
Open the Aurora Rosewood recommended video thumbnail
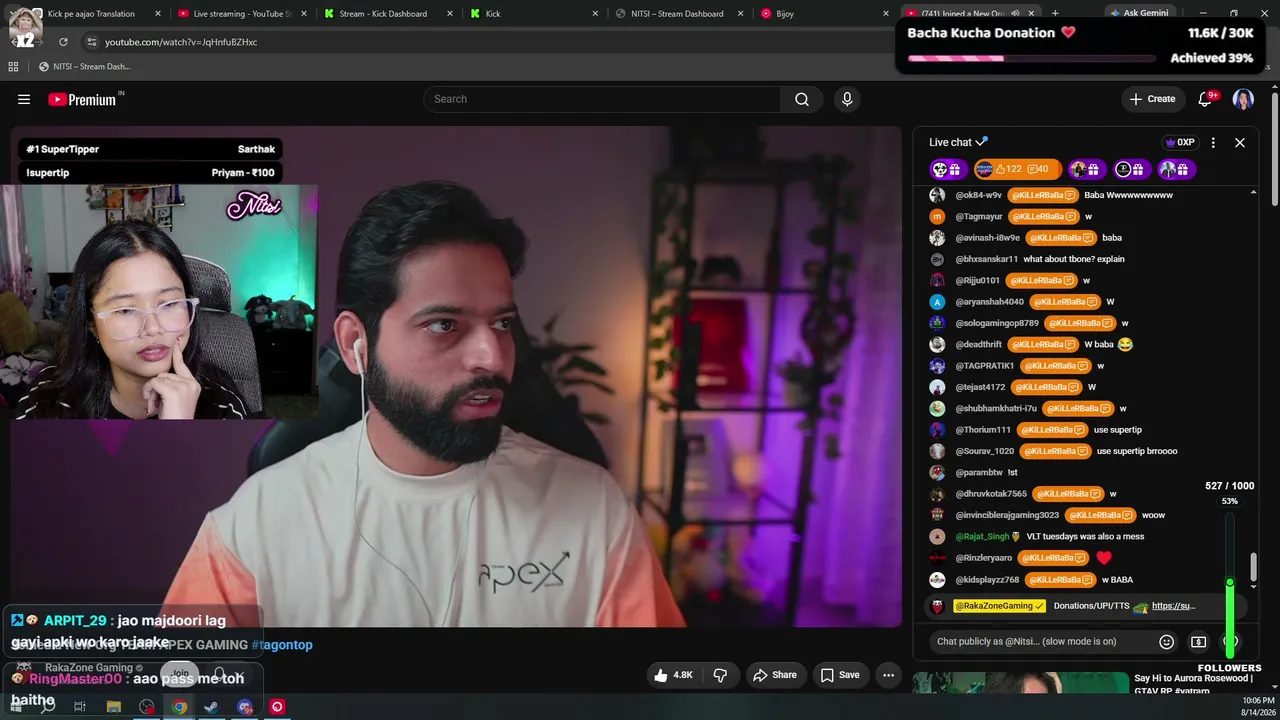point(1020,683)
